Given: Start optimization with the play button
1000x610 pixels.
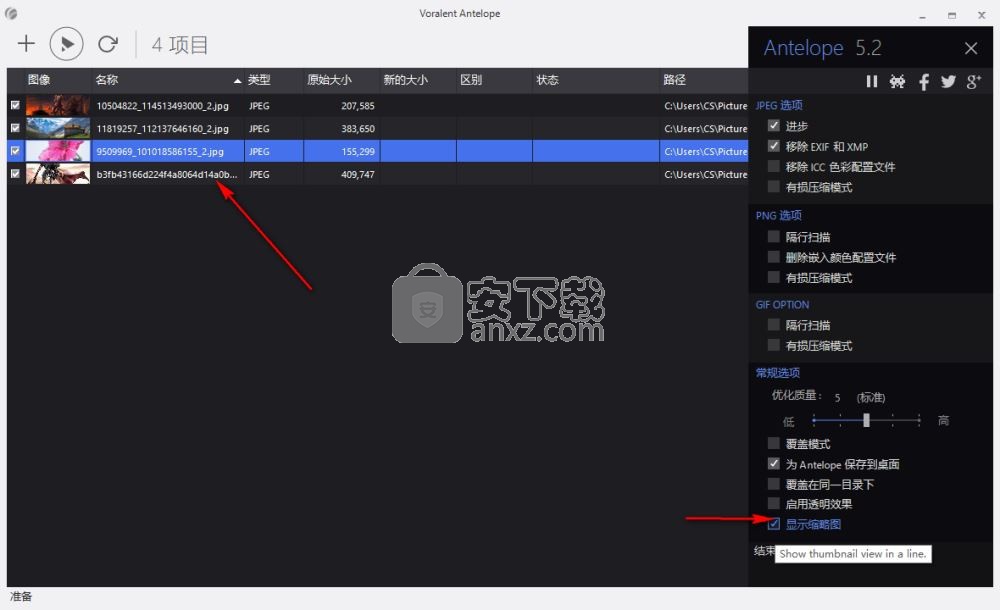Looking at the screenshot, I should [66, 44].
